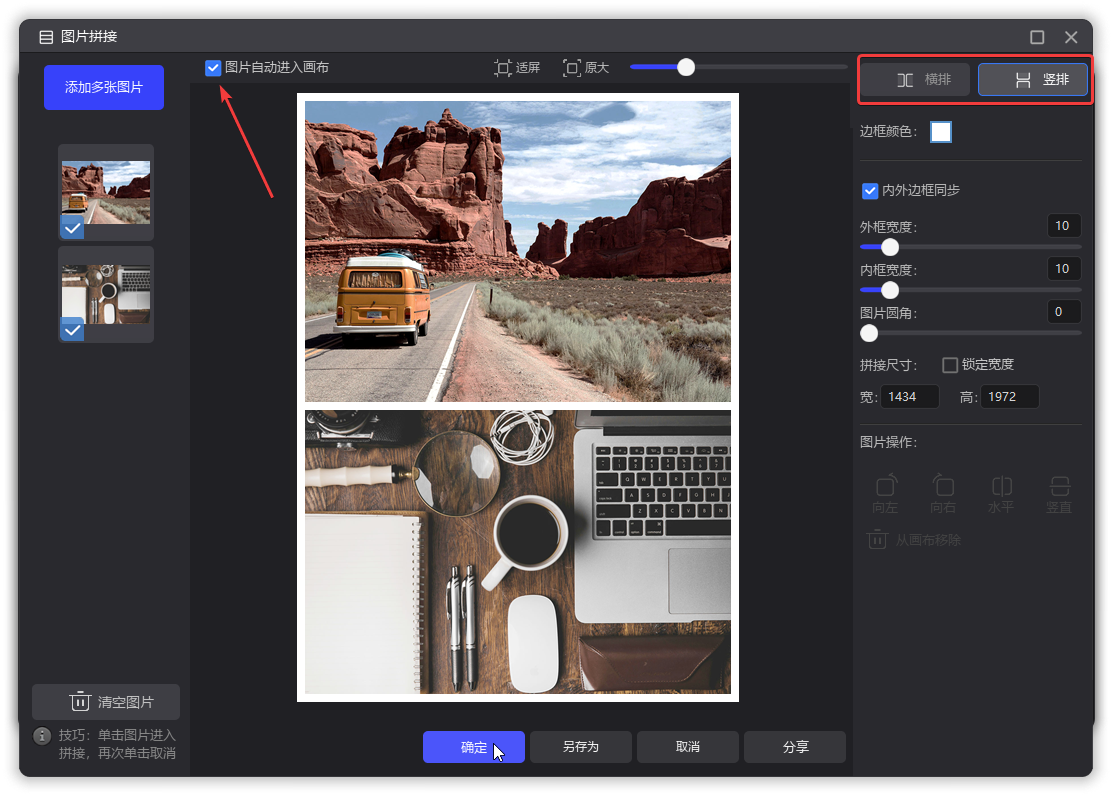Click the 宽 width input field
The height and width of the screenshot is (796, 1112).
point(911,397)
